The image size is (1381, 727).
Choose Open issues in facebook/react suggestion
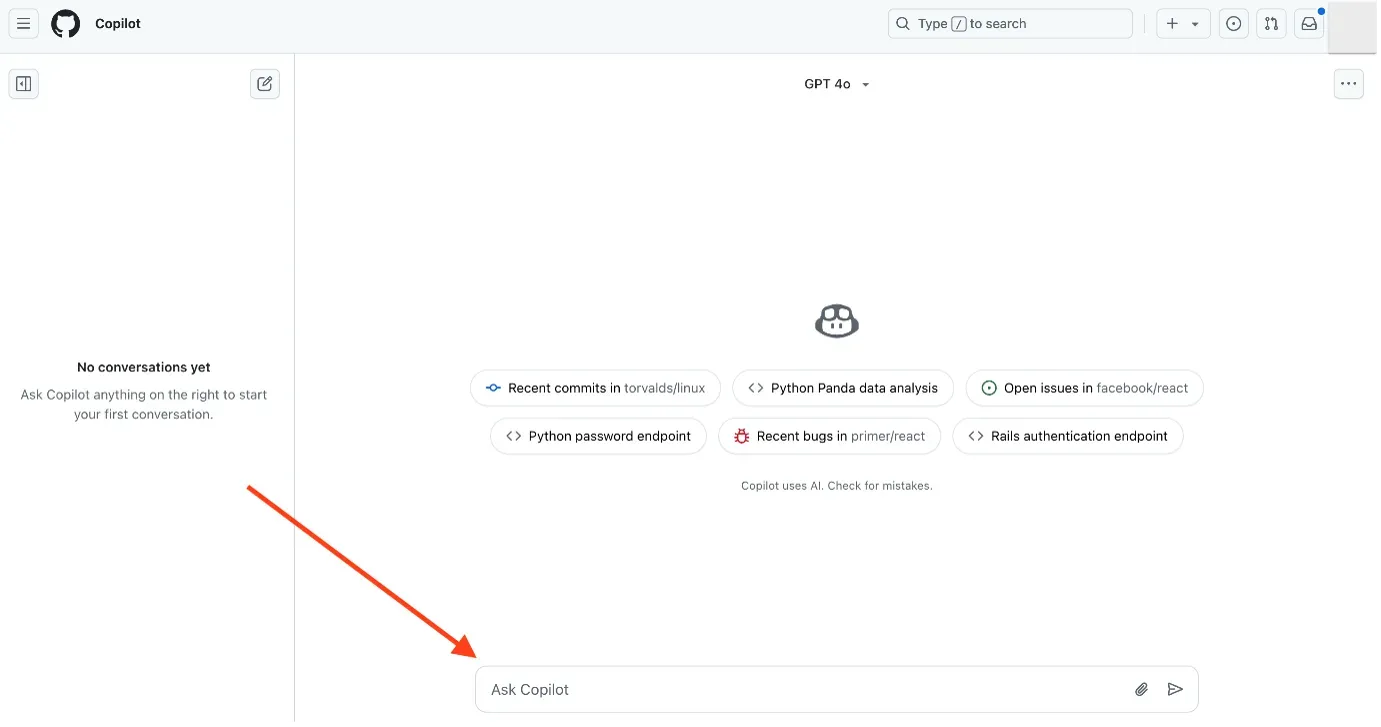[1084, 388]
